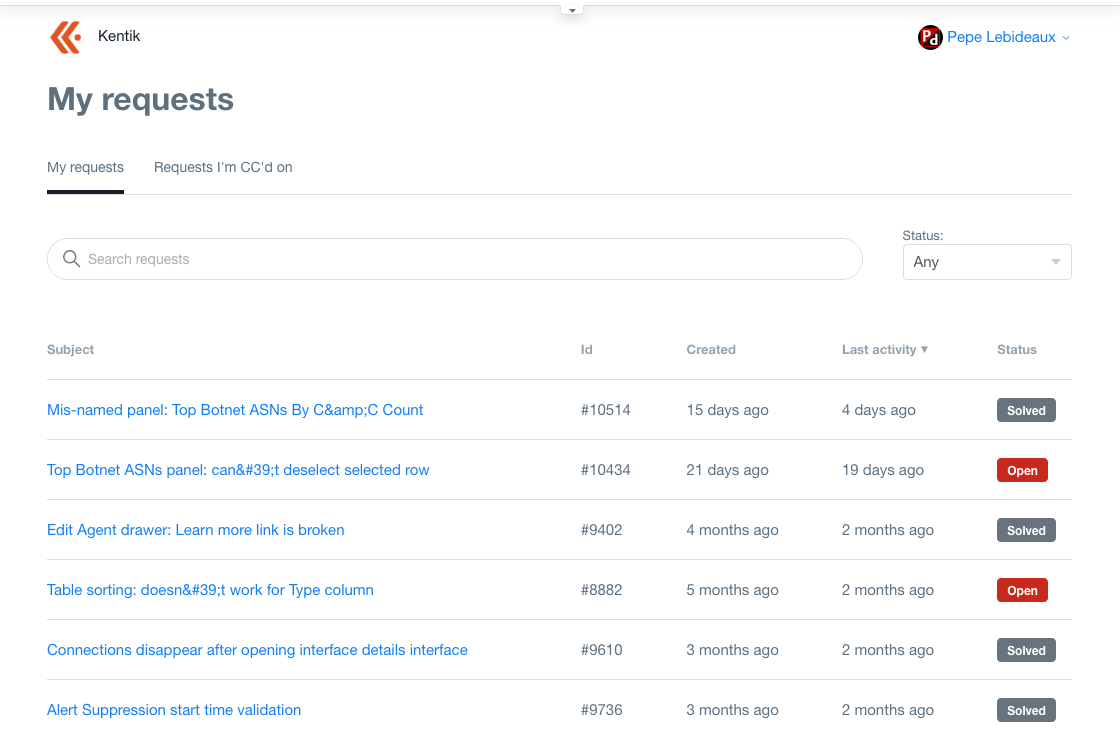1120x736 pixels.
Task: Open the Alert Suppression start time validation ticket
Action: click(173, 709)
